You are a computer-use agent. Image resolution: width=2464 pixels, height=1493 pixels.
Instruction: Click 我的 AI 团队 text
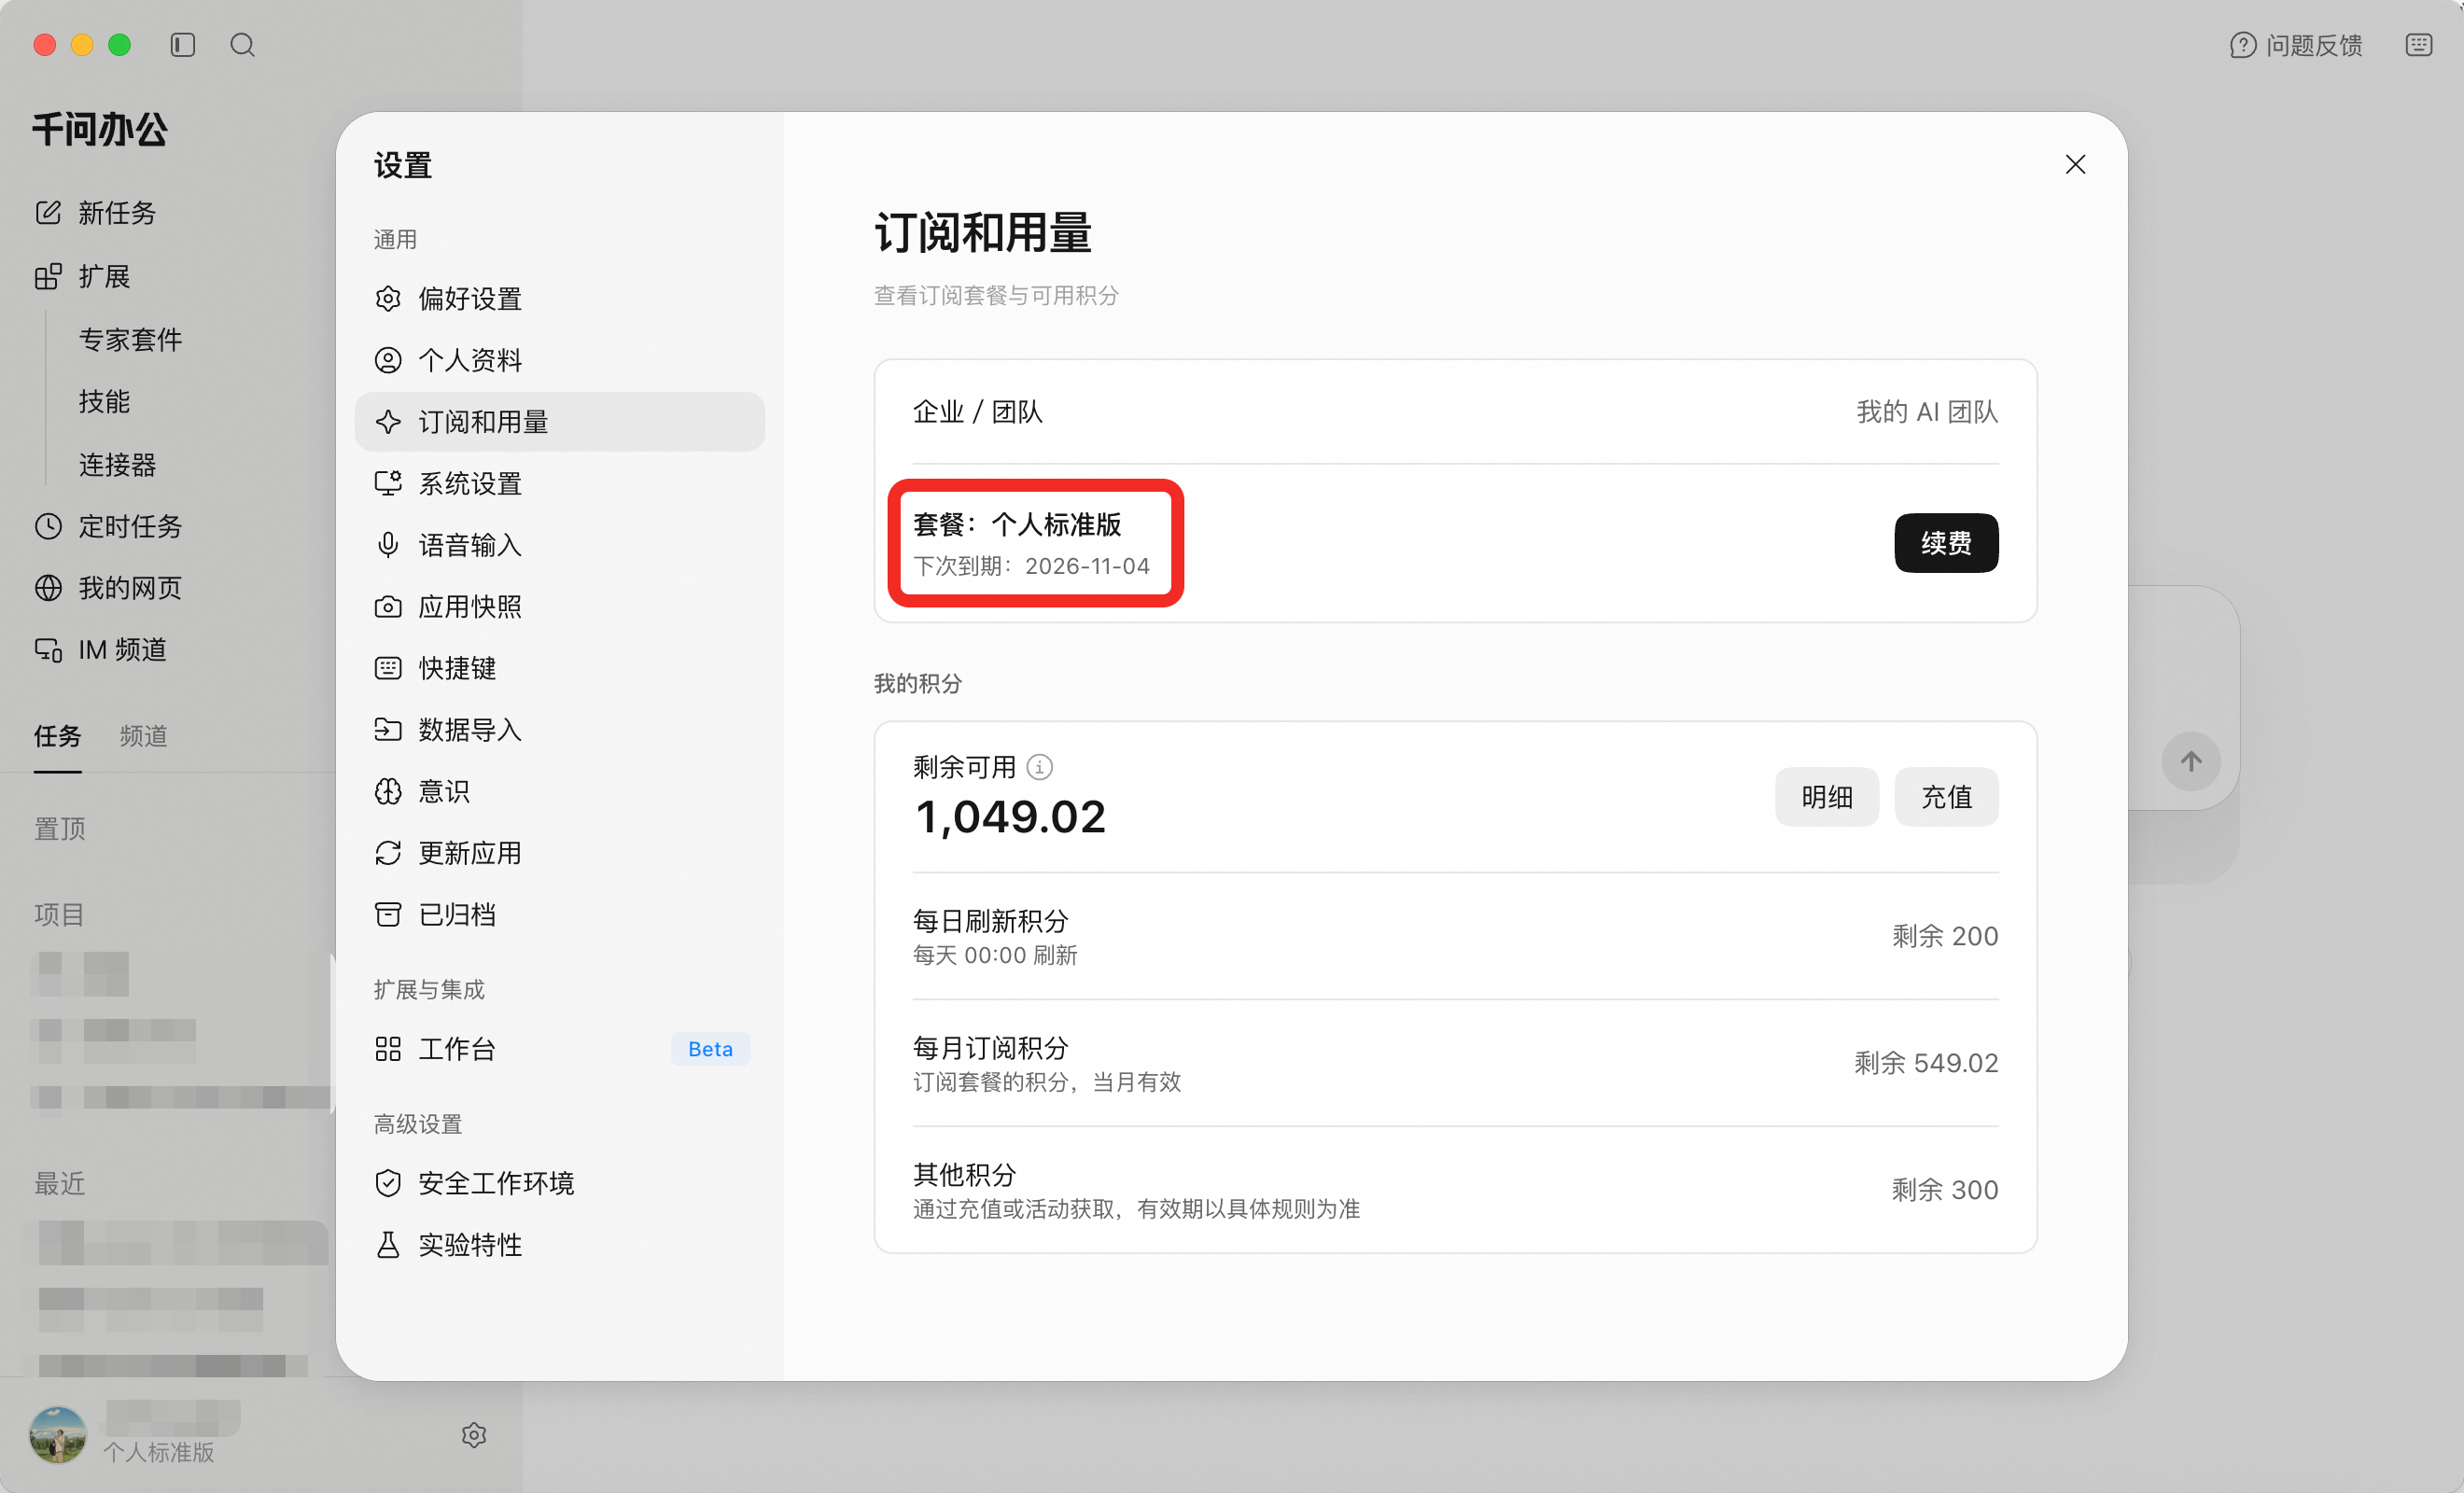point(1926,412)
